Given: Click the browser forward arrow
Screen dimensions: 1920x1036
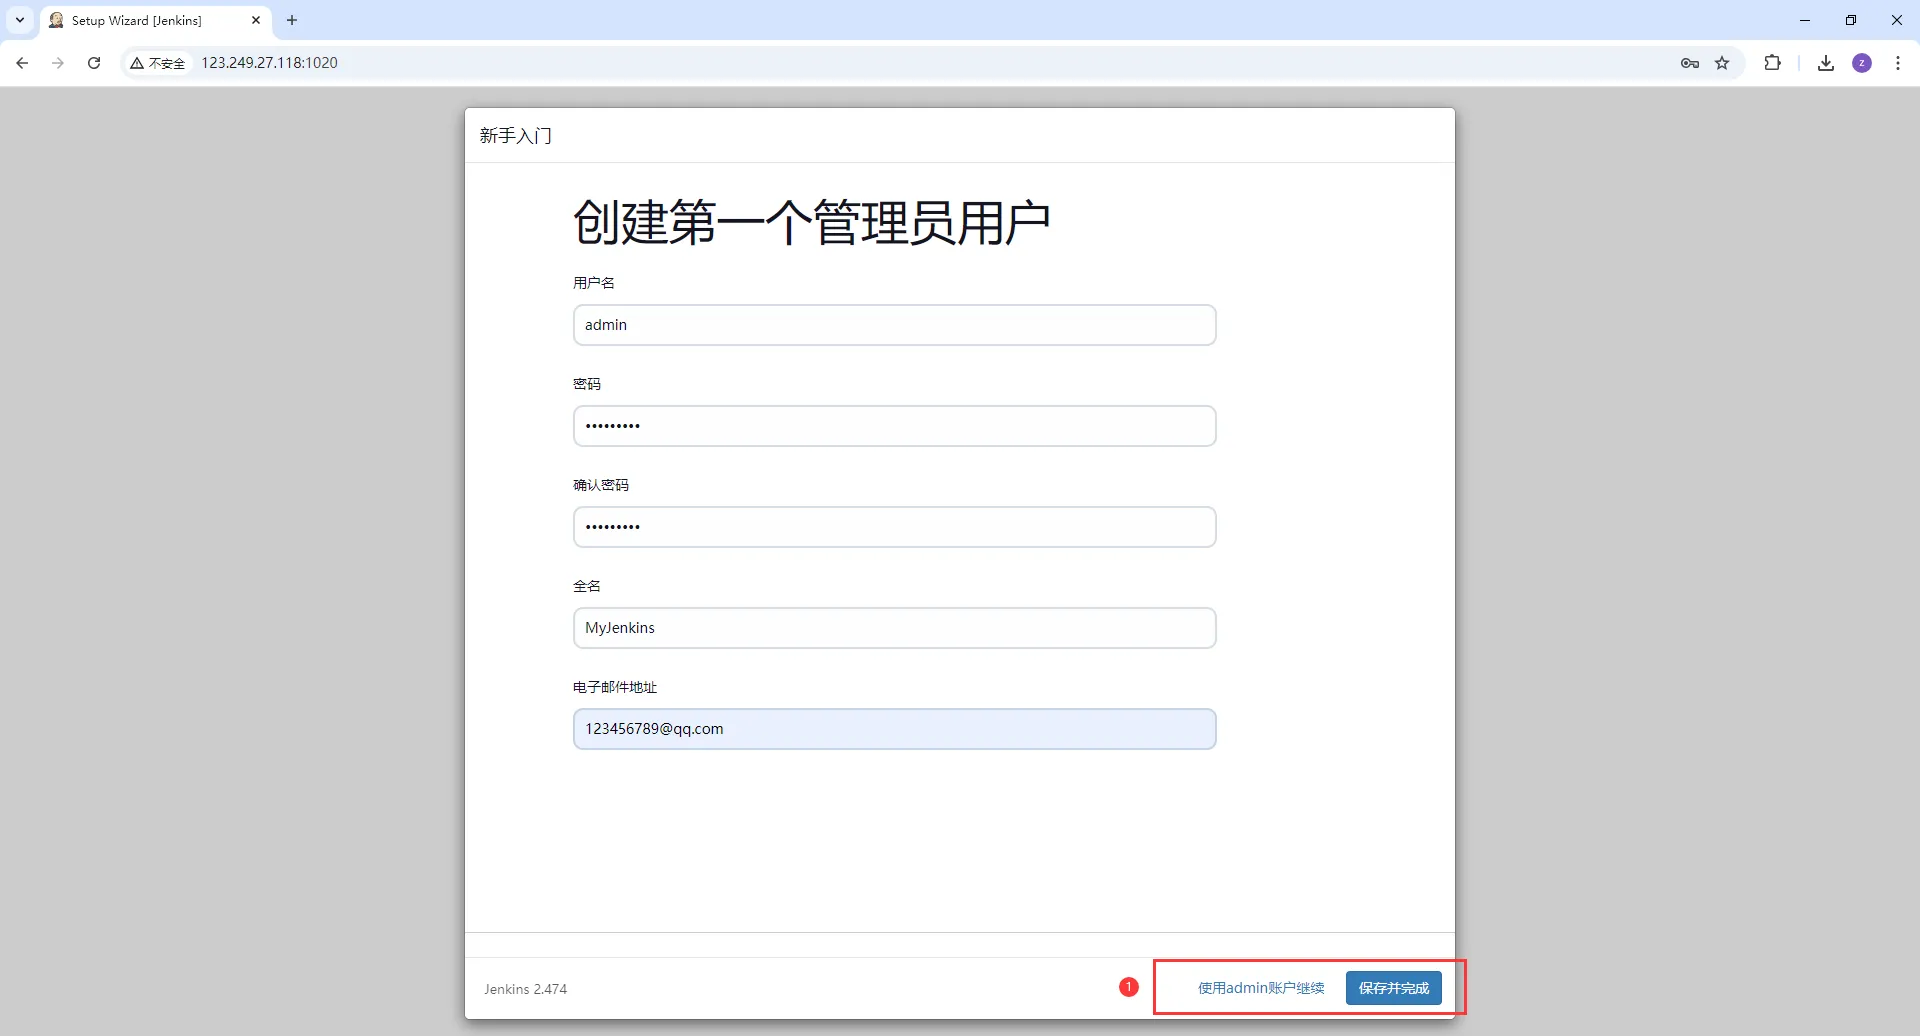Looking at the screenshot, I should [x=58, y=63].
